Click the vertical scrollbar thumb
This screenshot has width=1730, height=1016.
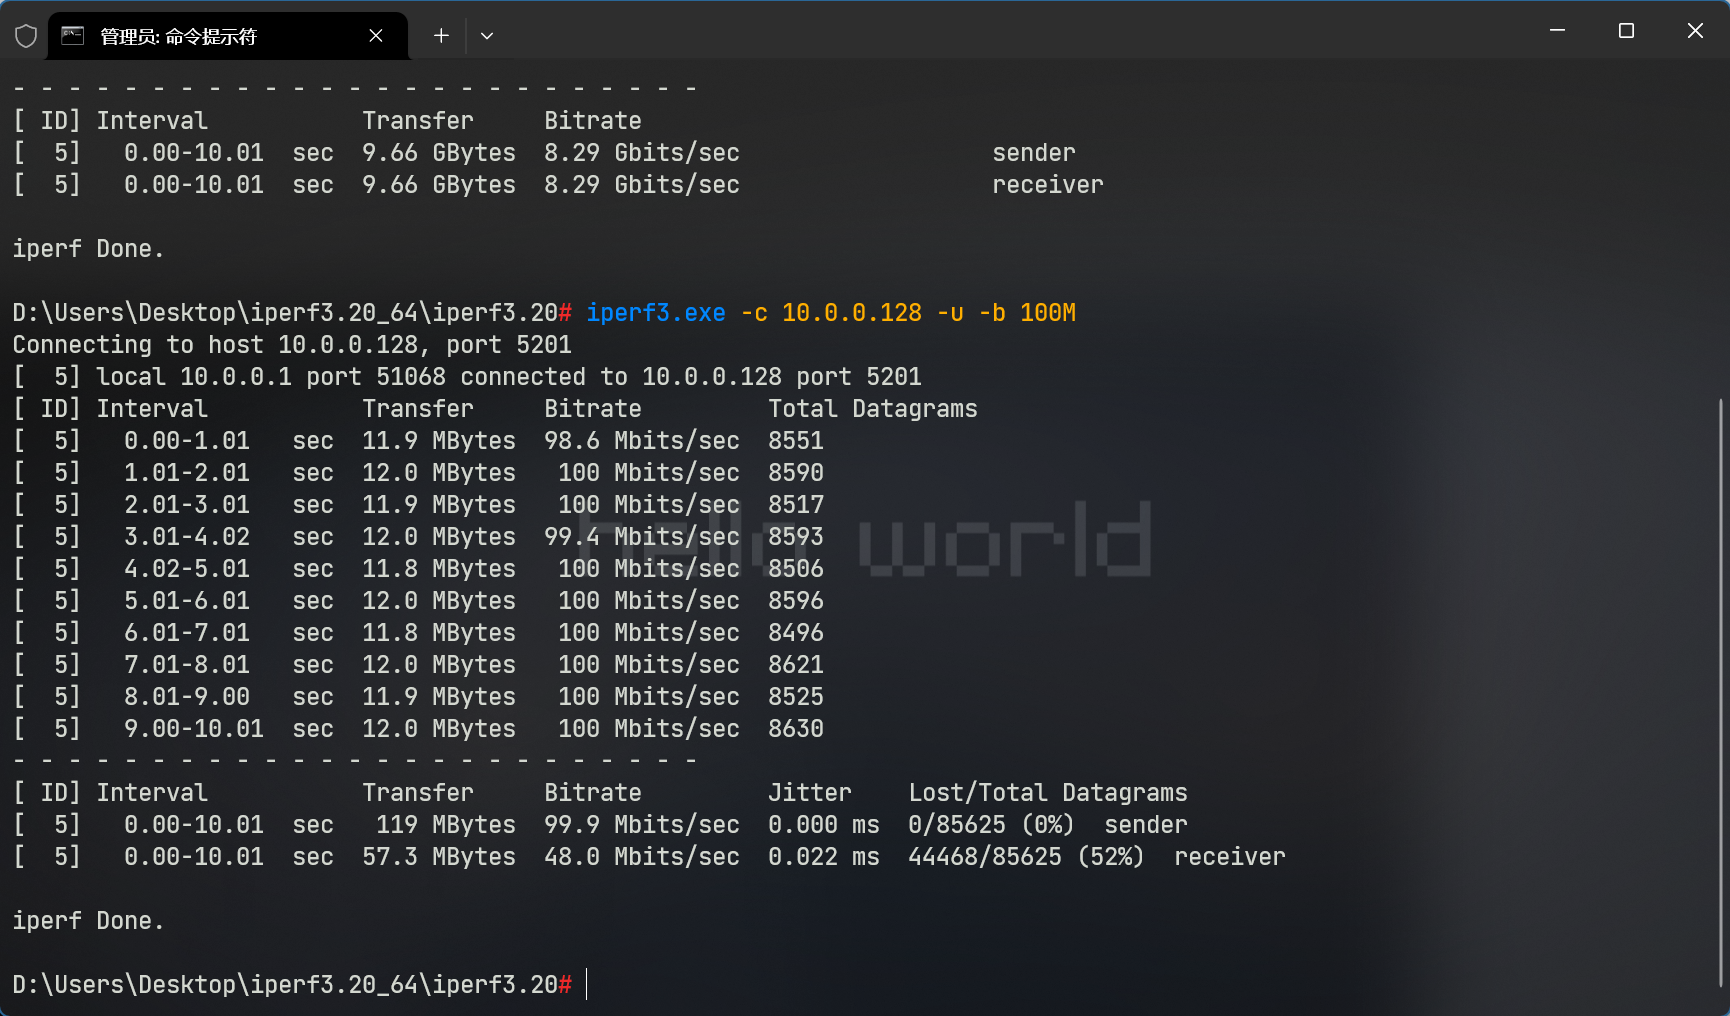click(x=1721, y=690)
